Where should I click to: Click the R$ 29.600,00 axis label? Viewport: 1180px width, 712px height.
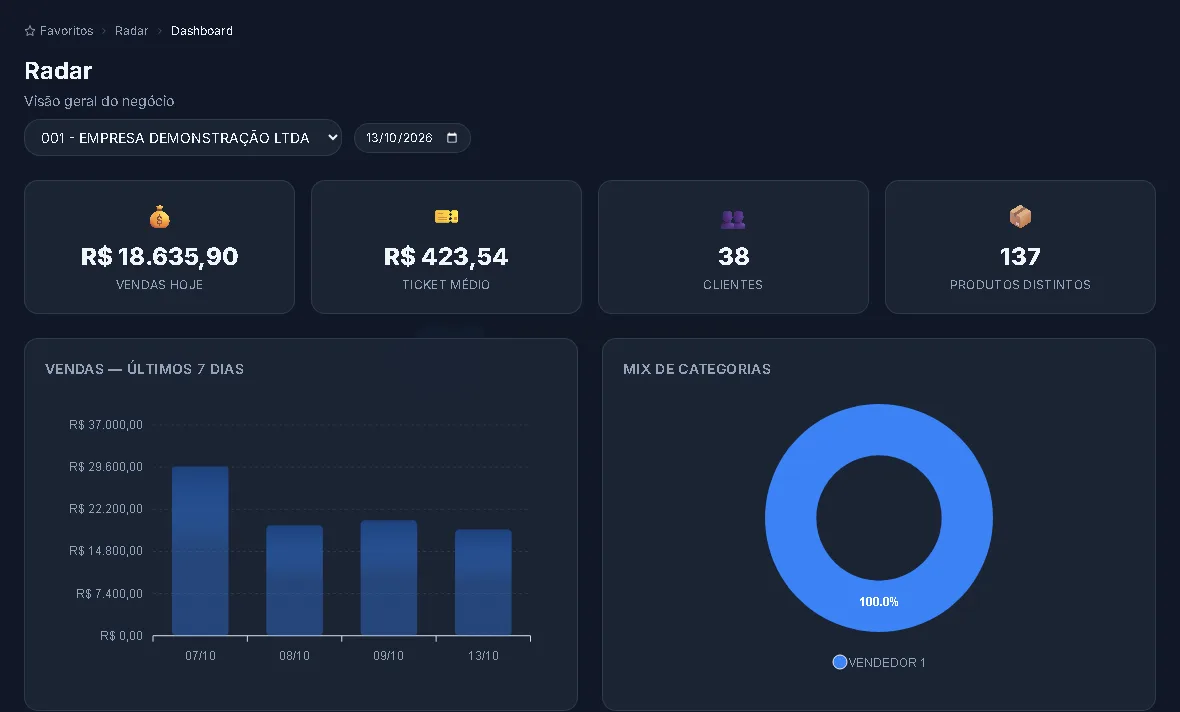pos(105,467)
